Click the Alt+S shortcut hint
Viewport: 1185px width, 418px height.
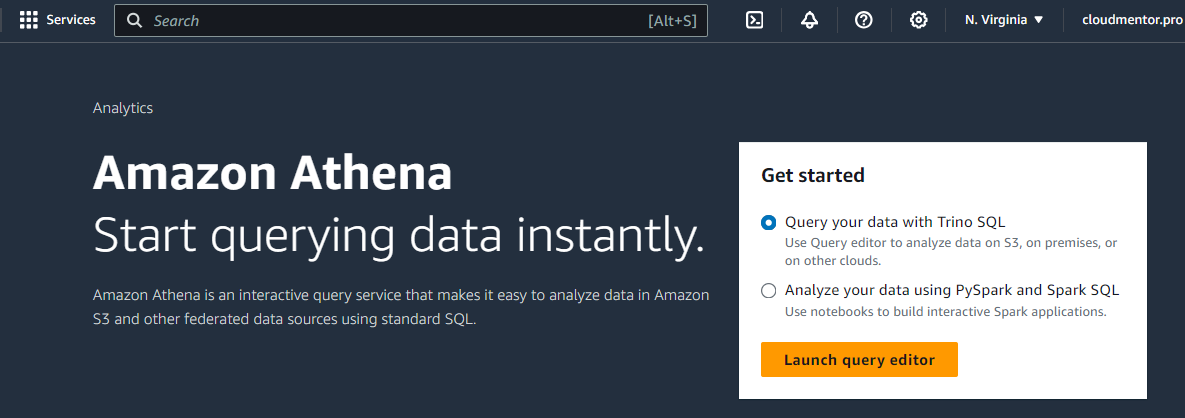671,21
